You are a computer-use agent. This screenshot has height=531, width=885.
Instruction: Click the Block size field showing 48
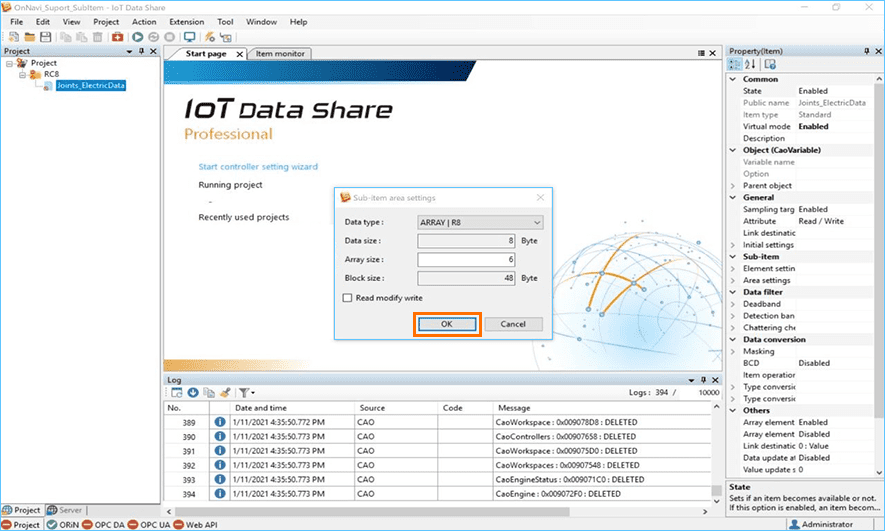[466, 278]
